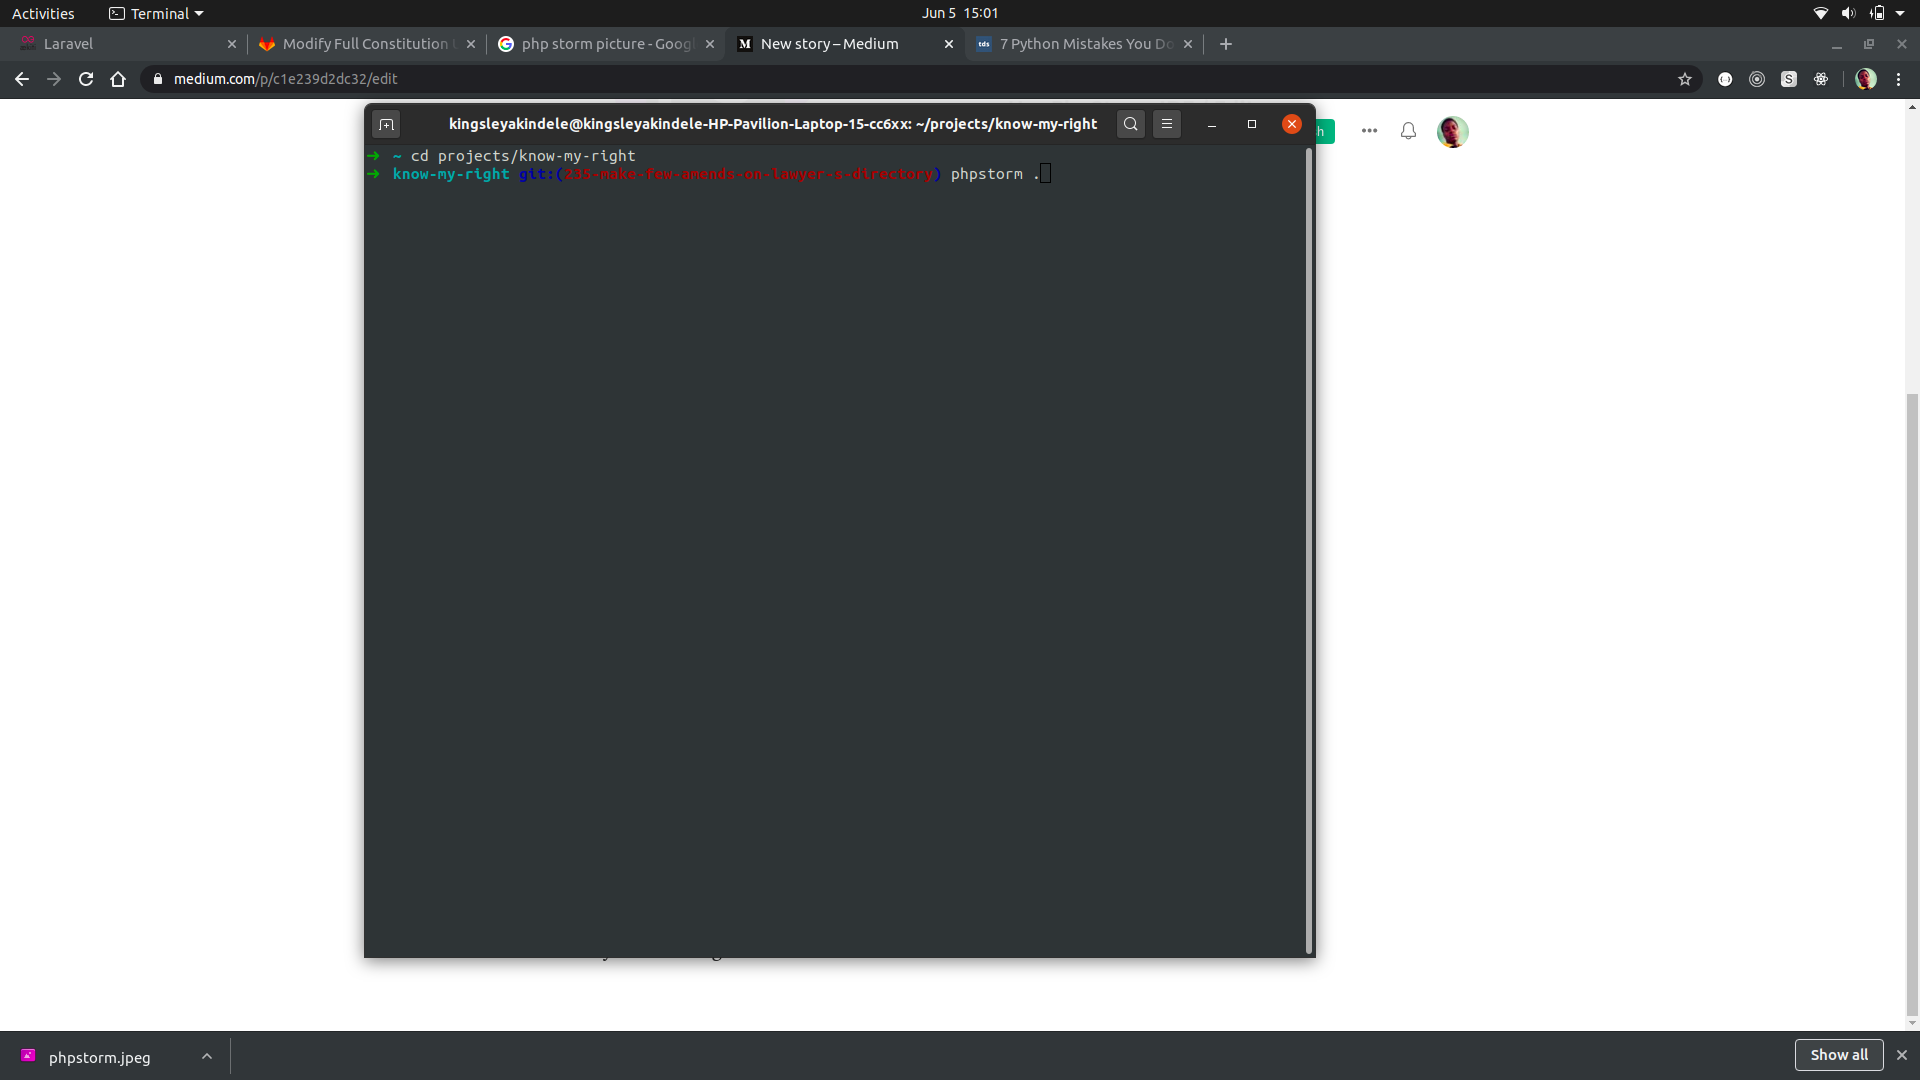Viewport: 1920px width, 1080px height.
Task: Open phpstorm.jpeg download item
Action: (100, 1057)
